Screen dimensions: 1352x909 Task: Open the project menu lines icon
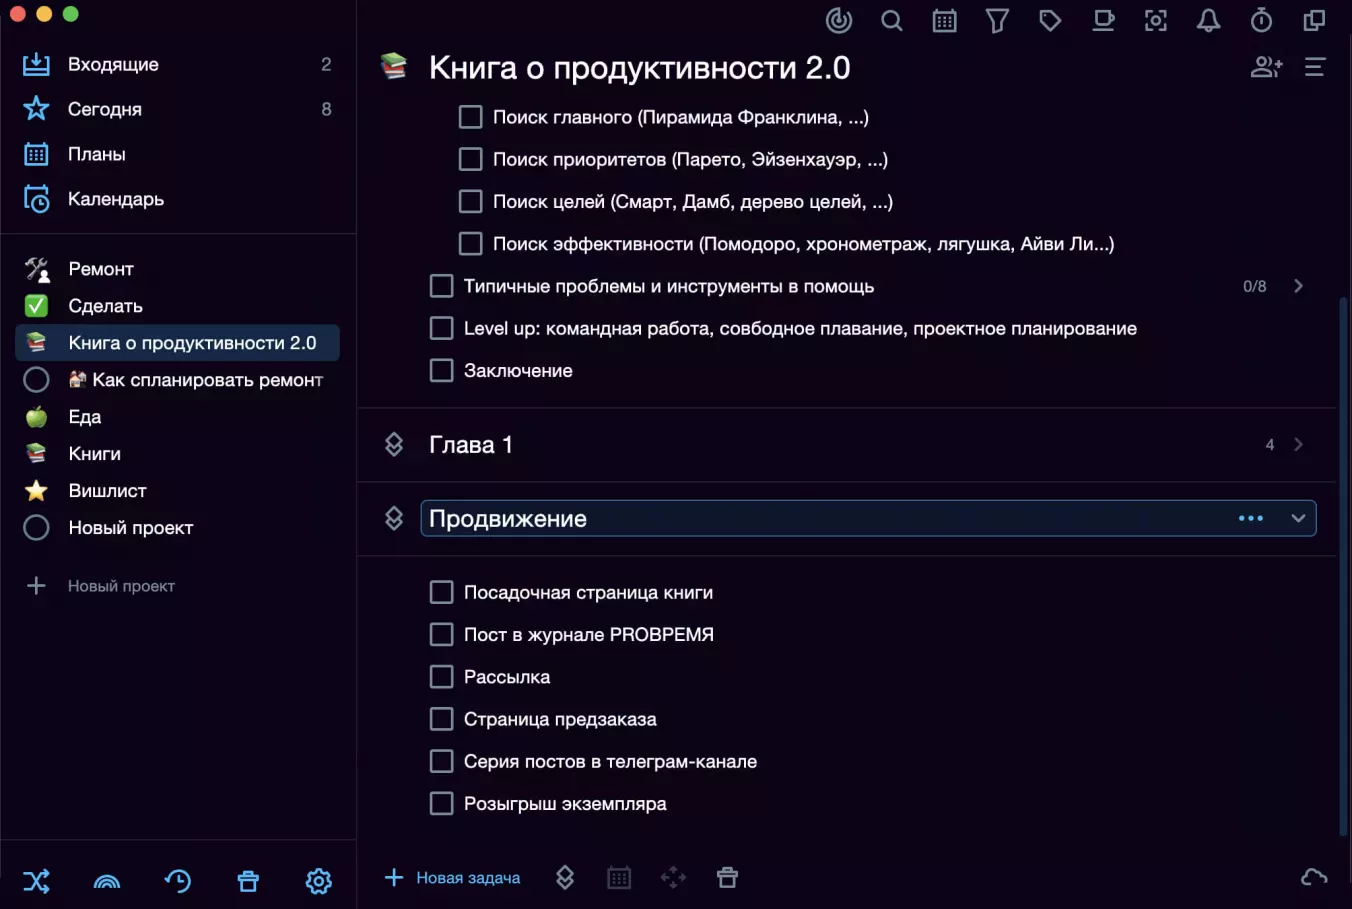click(x=1315, y=67)
